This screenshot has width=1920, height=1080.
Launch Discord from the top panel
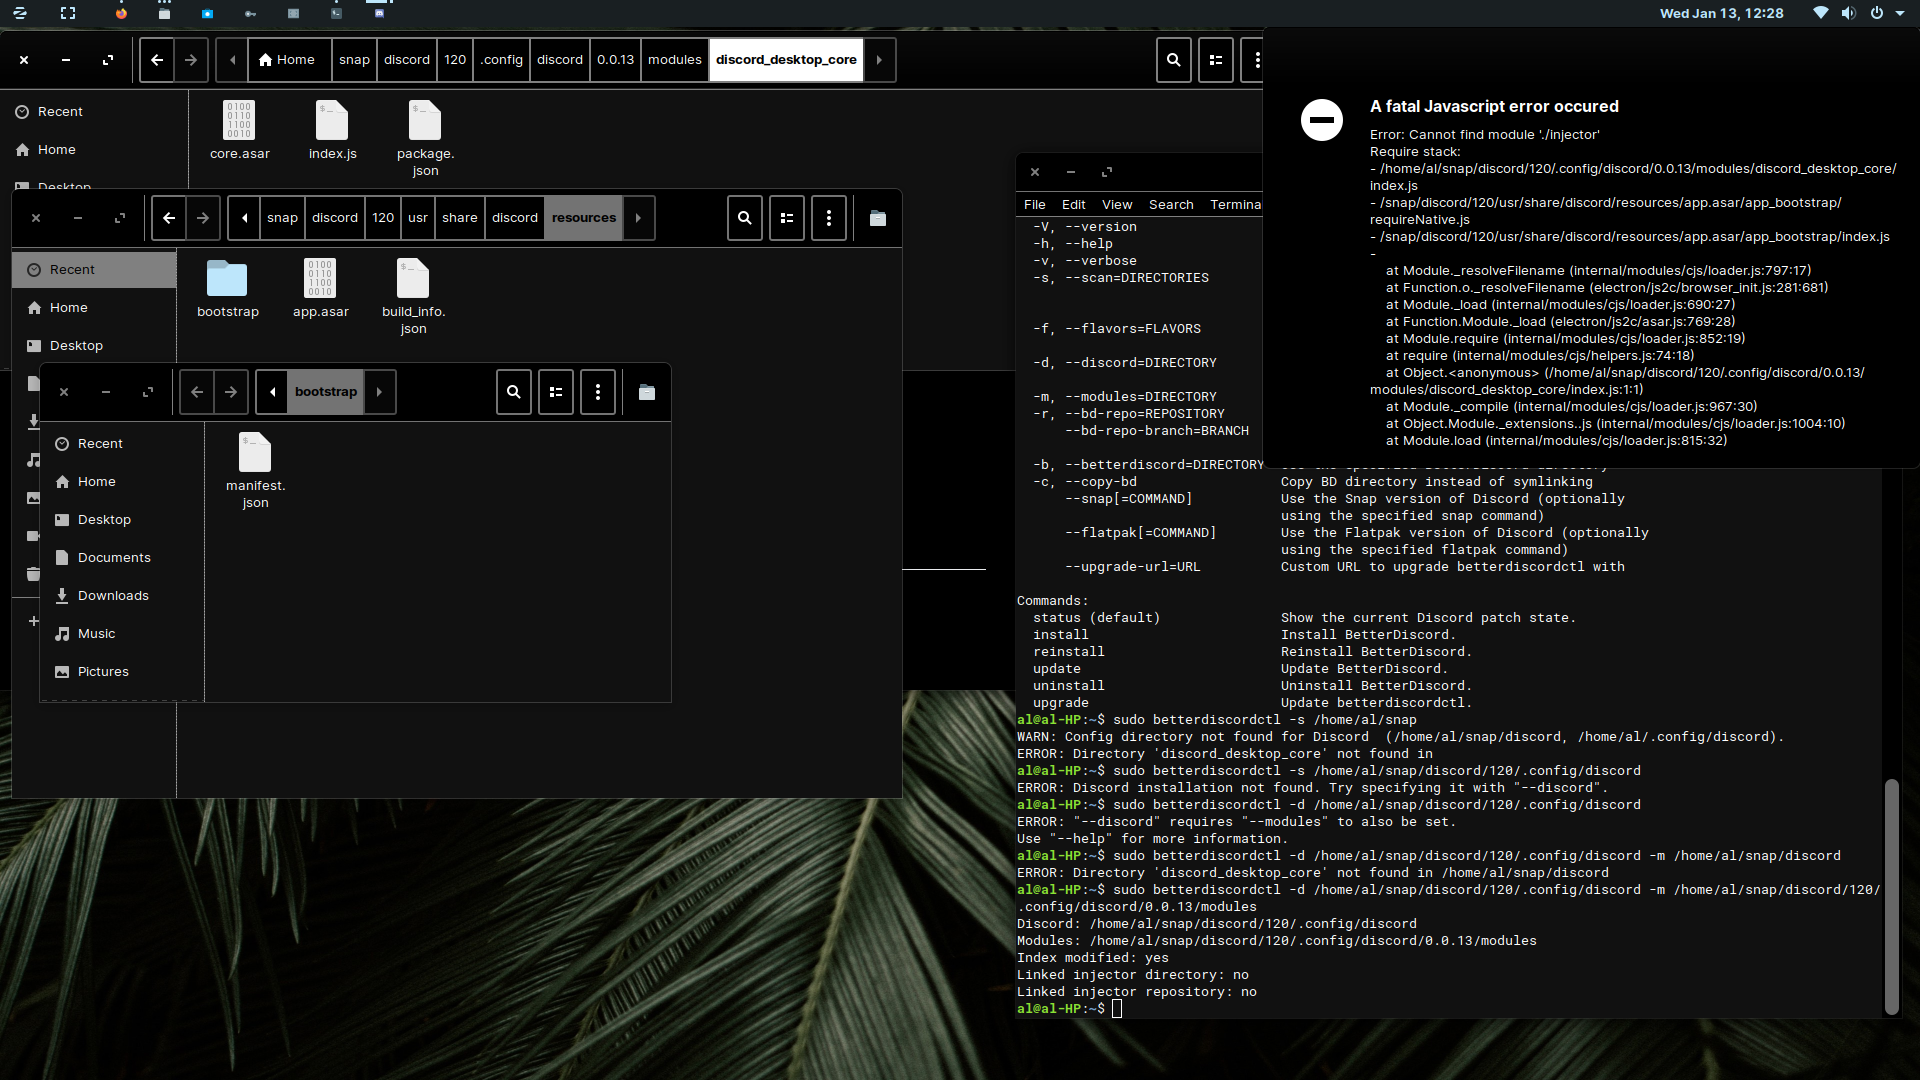[x=380, y=14]
